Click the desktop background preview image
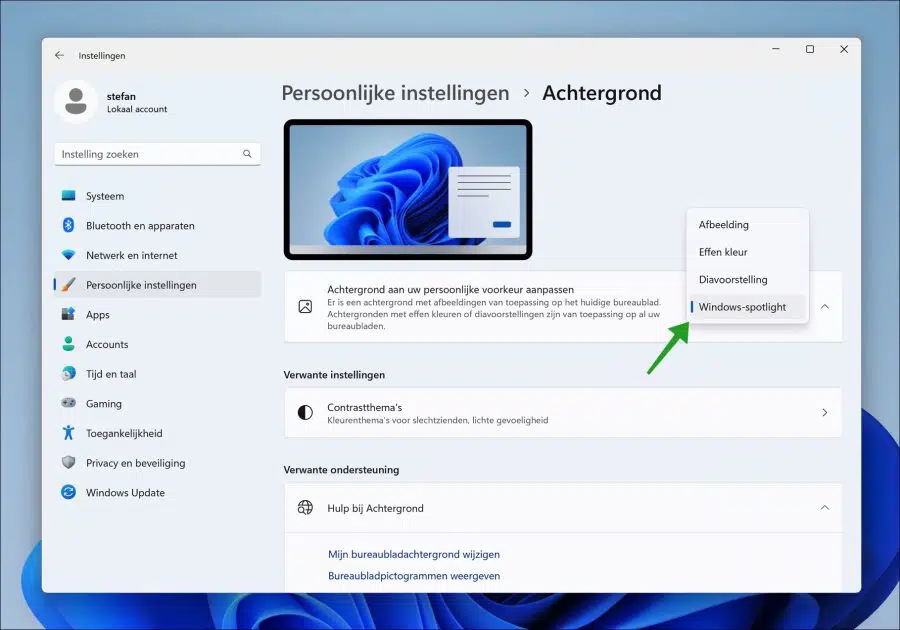The image size is (900, 630). coord(408,189)
